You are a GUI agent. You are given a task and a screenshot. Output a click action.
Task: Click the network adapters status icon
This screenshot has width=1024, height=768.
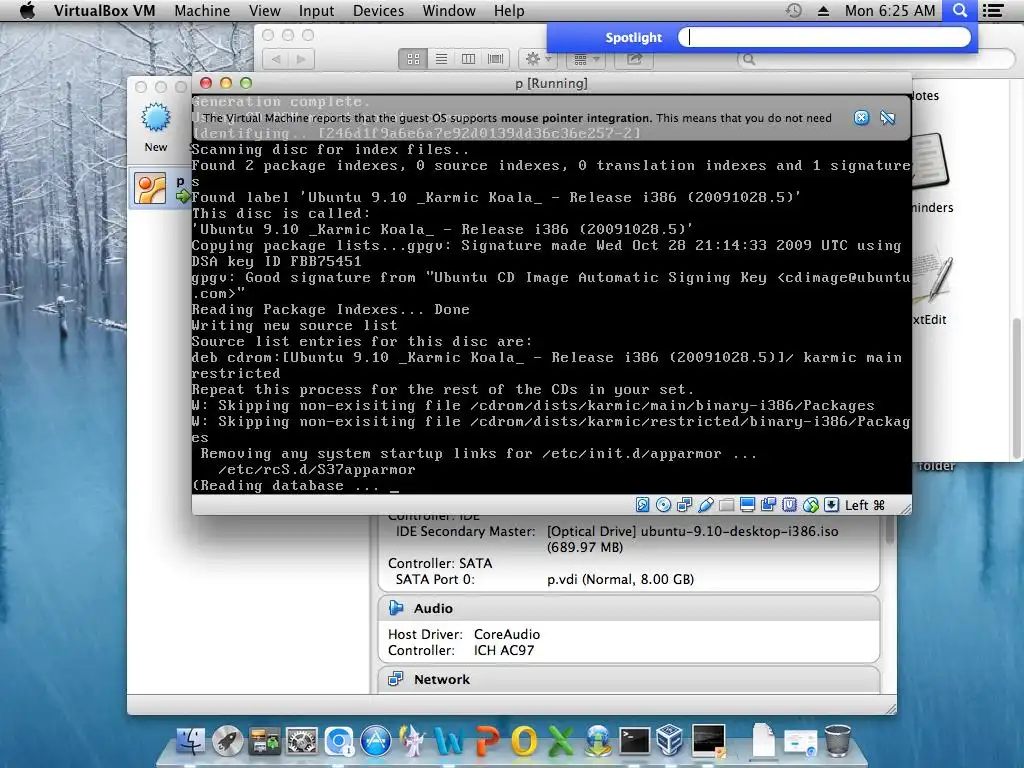(684, 505)
